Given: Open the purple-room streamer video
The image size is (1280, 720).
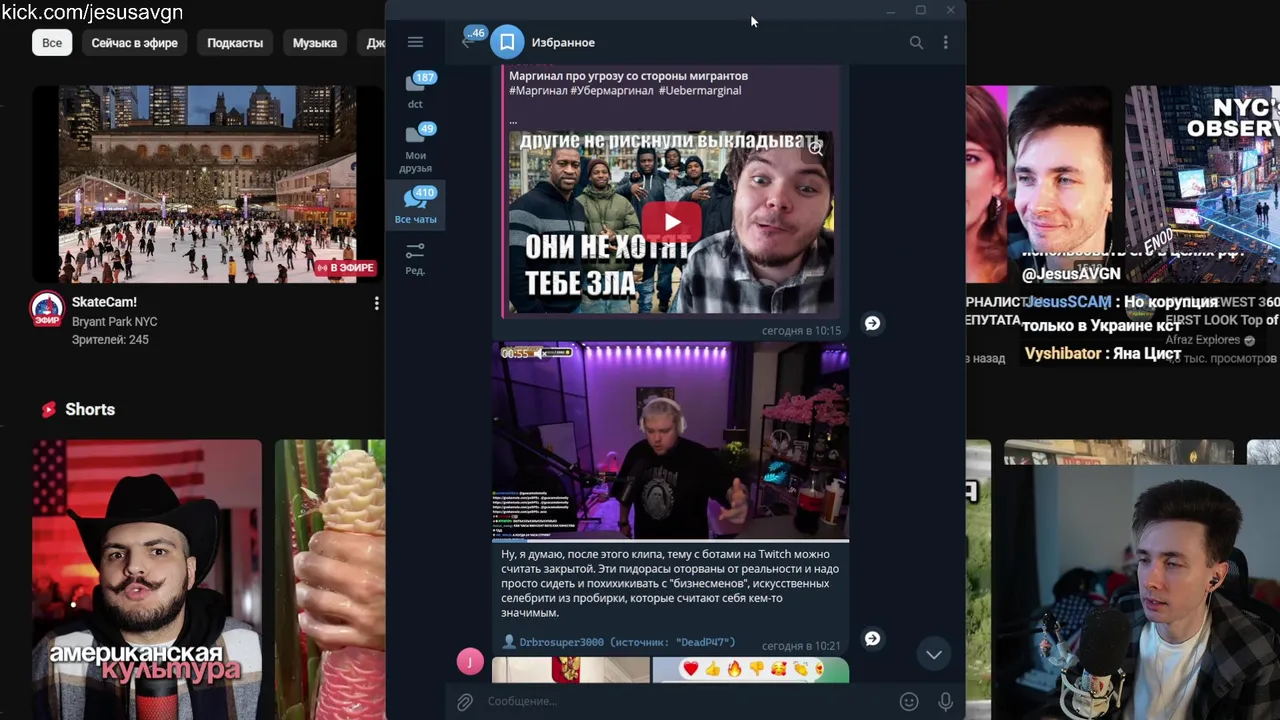Looking at the screenshot, I should click(x=670, y=441).
